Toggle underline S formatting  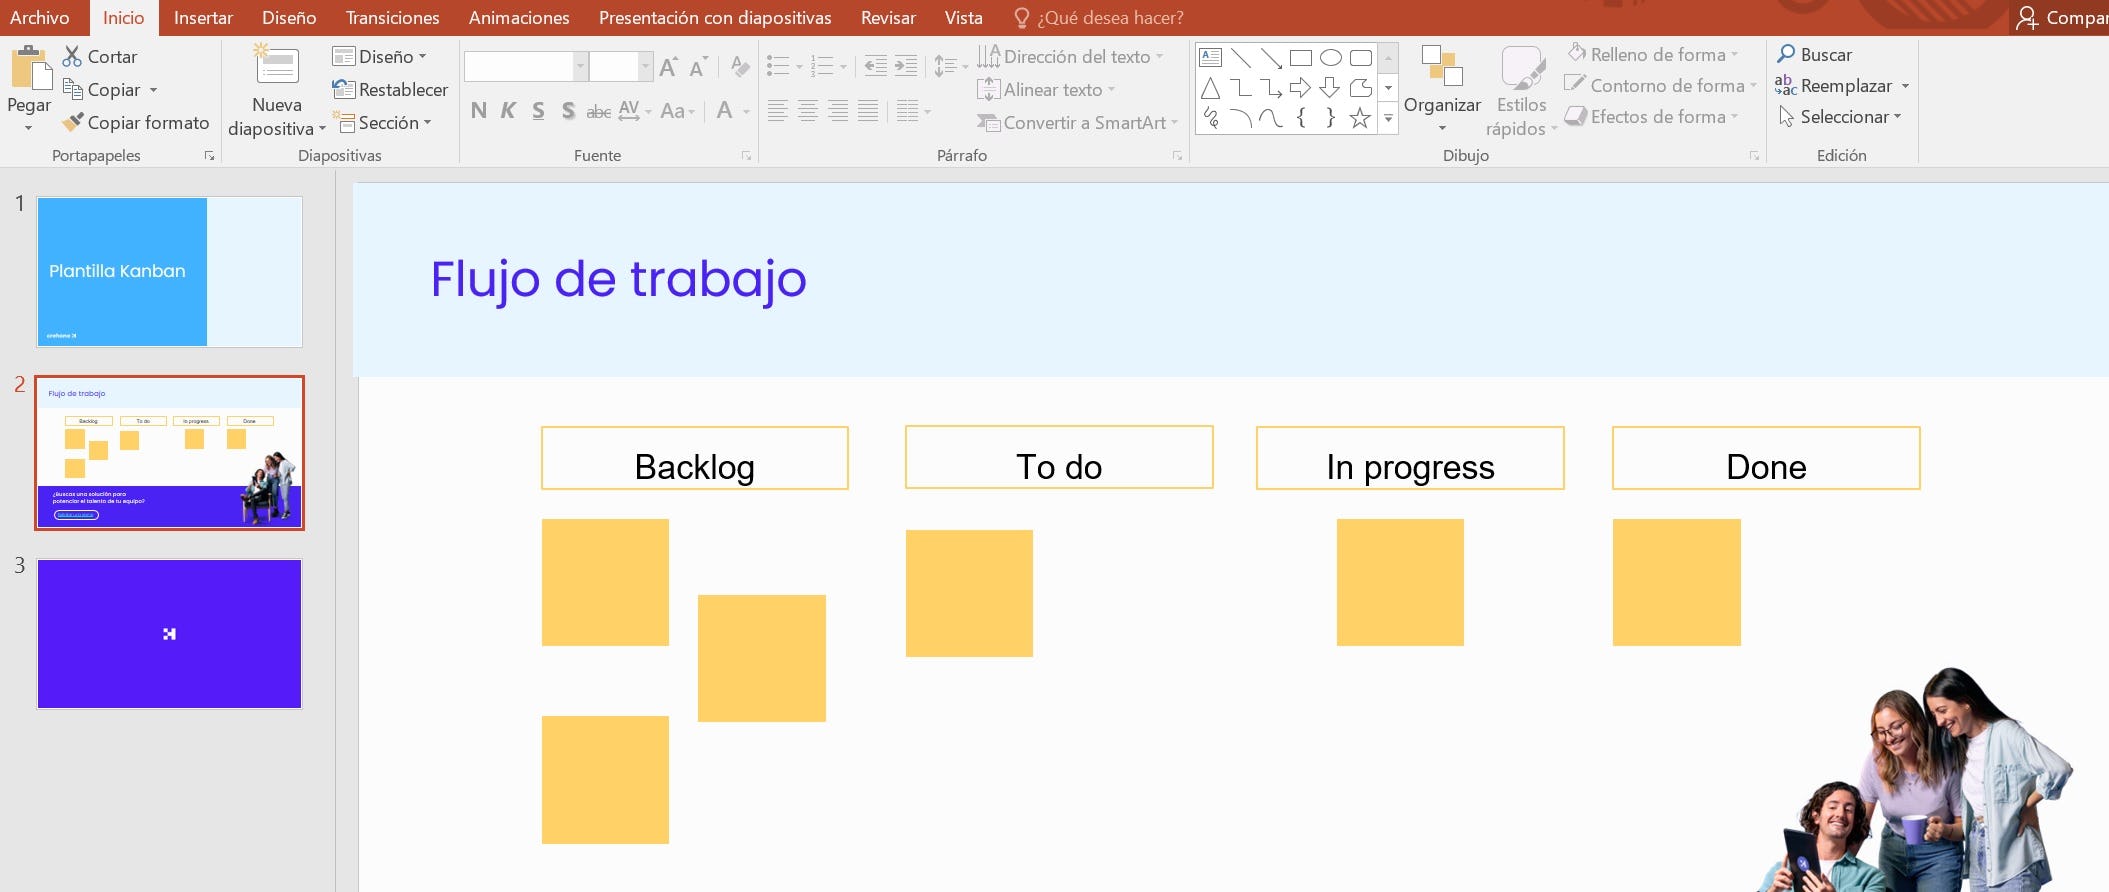click(538, 111)
